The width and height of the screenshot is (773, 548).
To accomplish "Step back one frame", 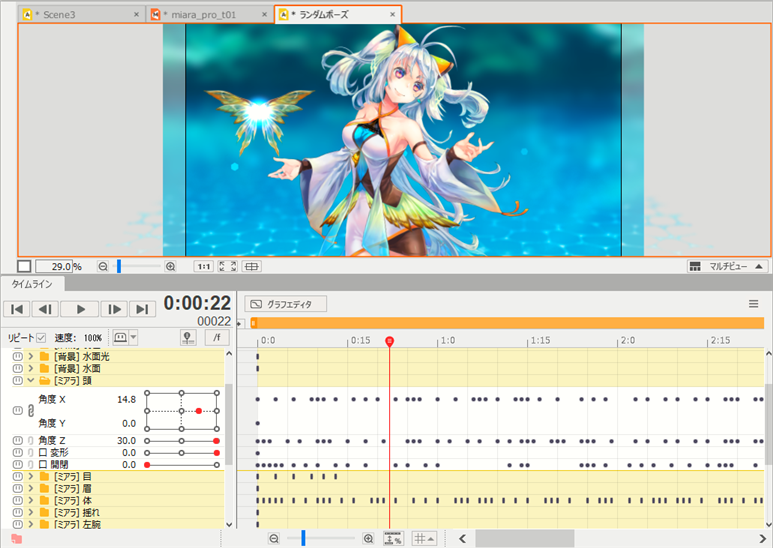I will pyautogui.click(x=46, y=309).
